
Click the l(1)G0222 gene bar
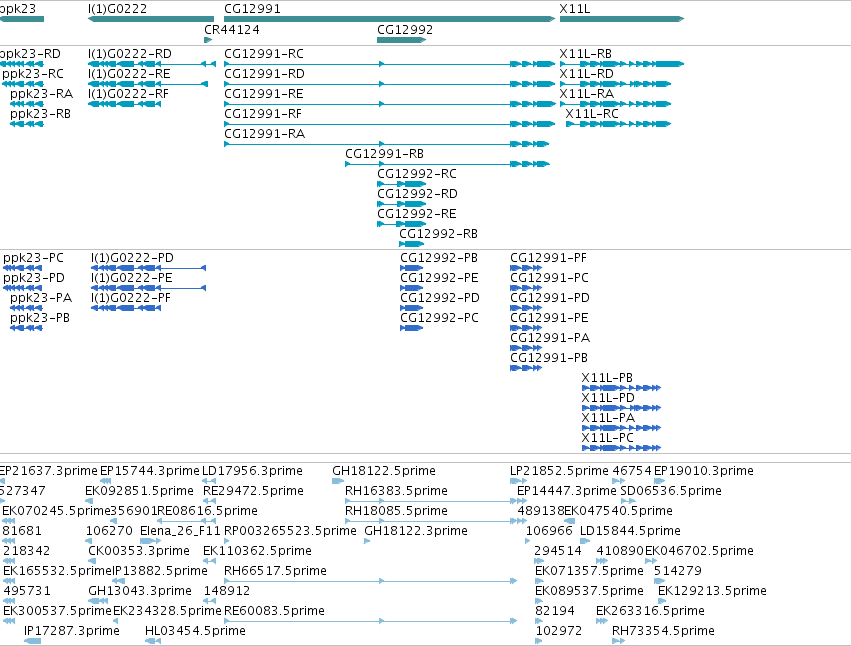click(151, 19)
